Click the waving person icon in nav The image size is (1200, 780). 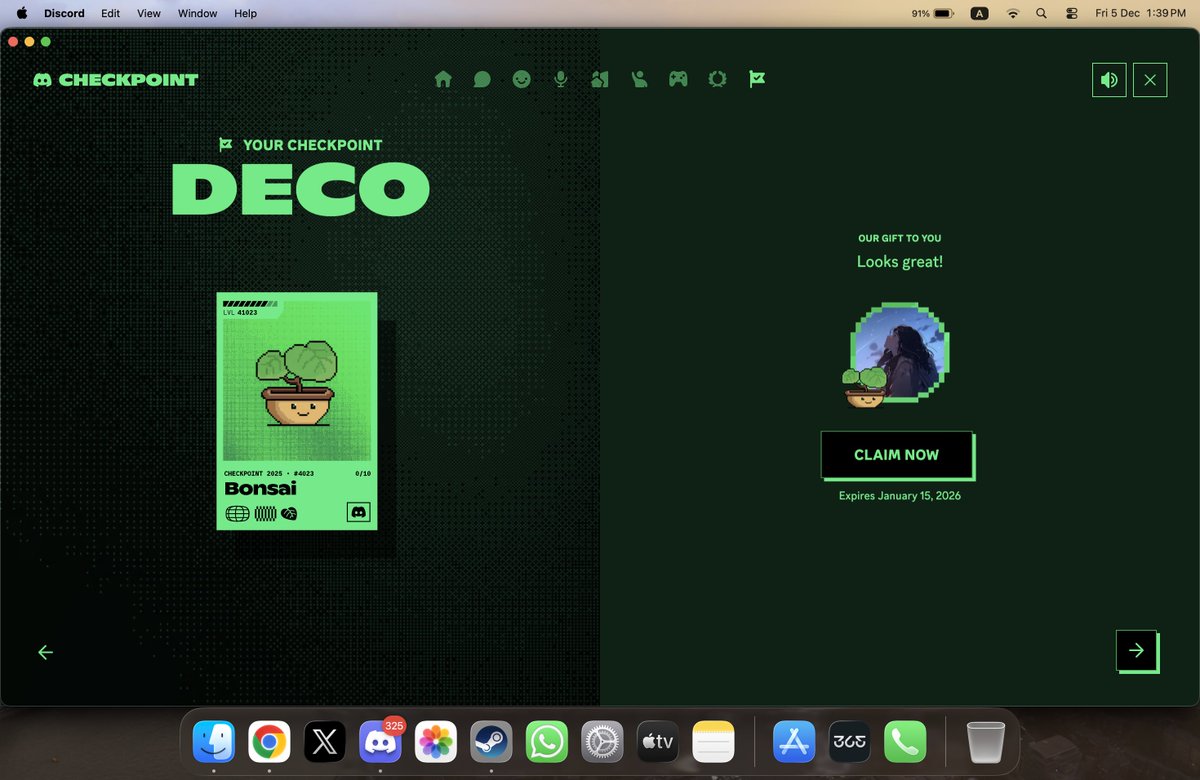point(639,78)
